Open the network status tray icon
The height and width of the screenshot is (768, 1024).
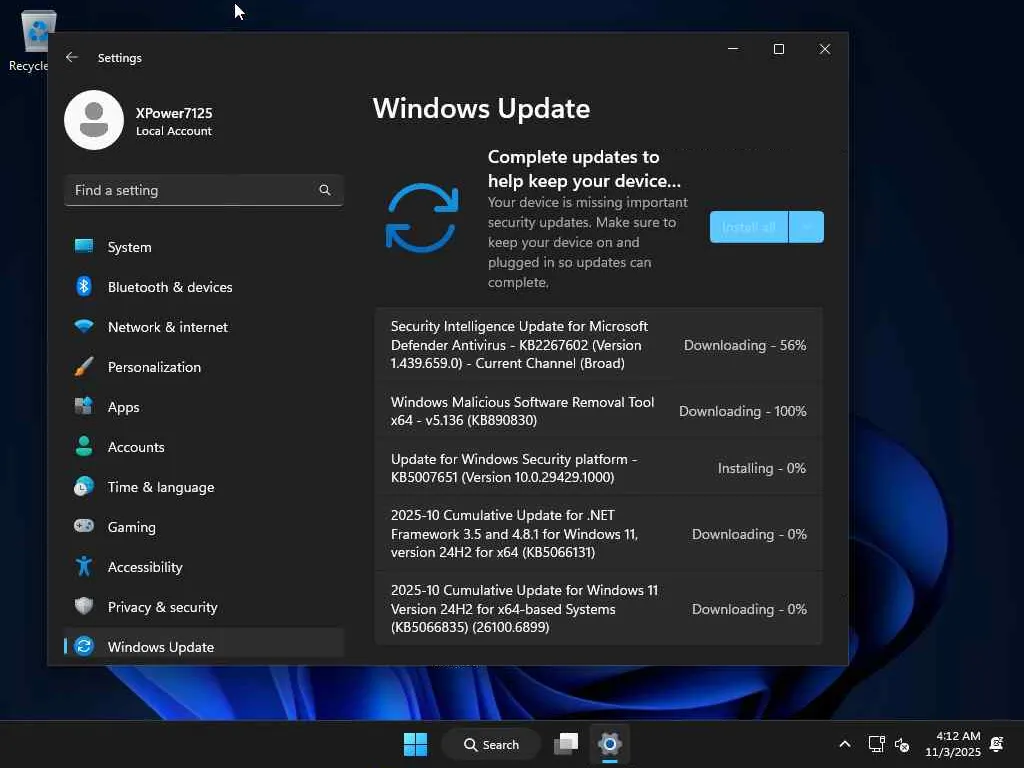tap(876, 744)
